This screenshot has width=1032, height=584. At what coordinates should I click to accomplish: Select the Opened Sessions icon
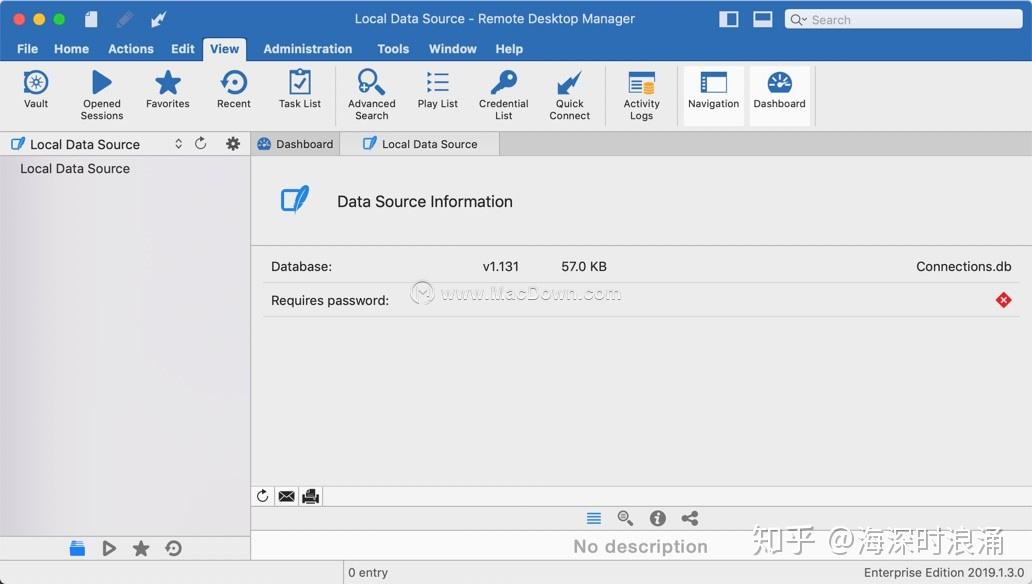(101, 90)
